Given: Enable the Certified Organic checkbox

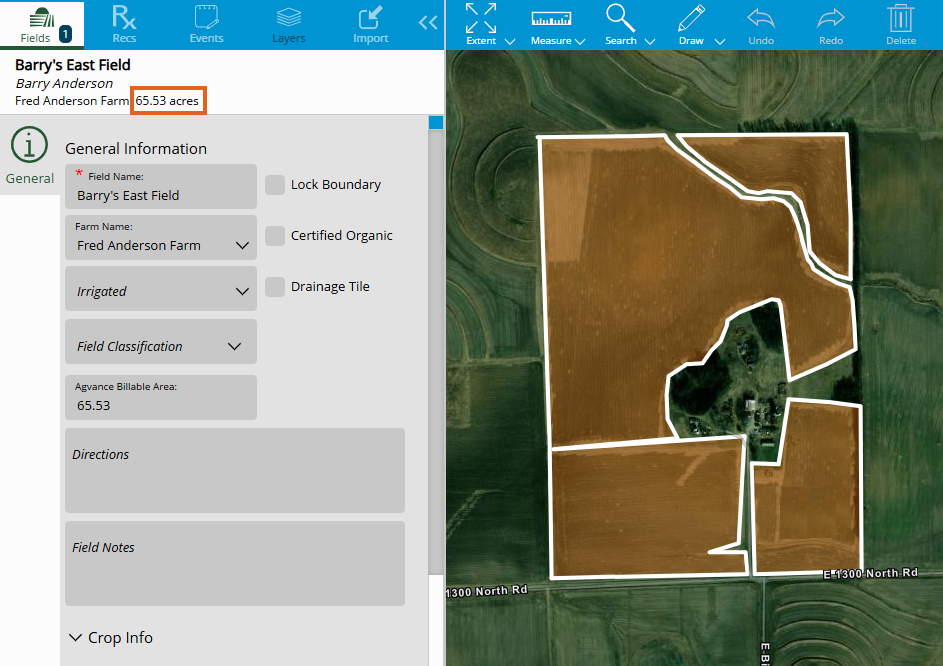Looking at the screenshot, I should pos(275,236).
